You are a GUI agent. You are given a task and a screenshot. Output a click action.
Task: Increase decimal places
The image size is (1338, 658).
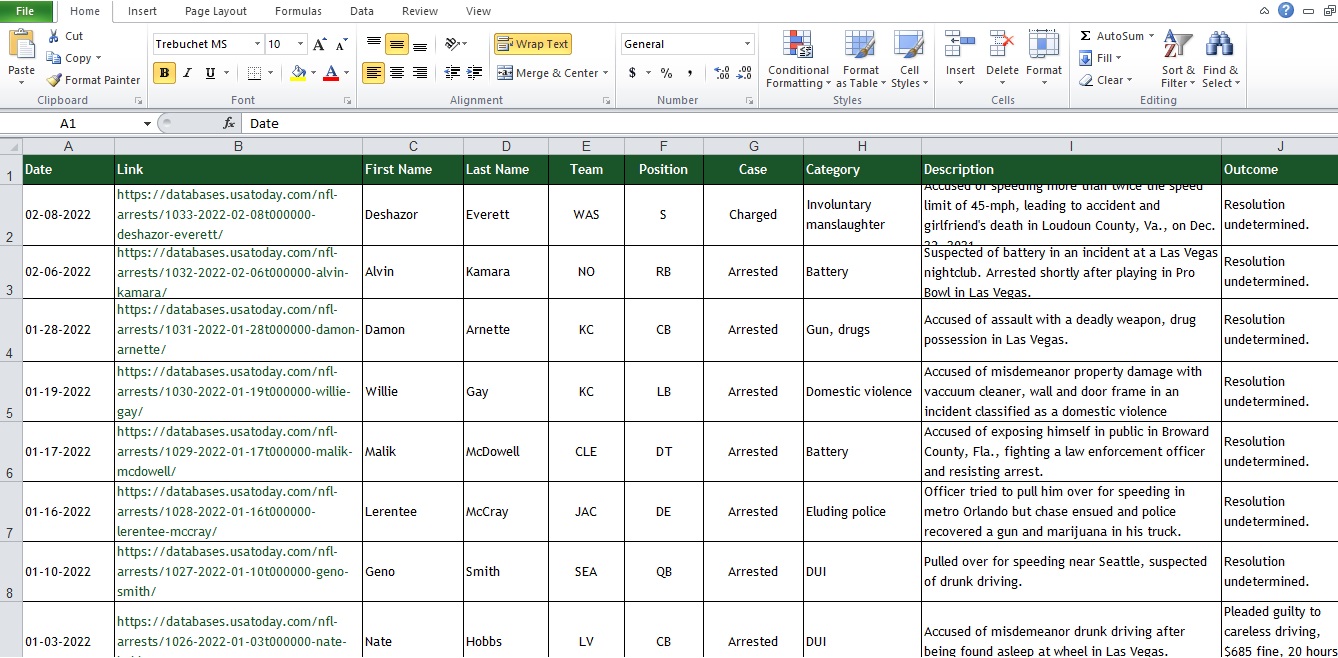(x=722, y=73)
